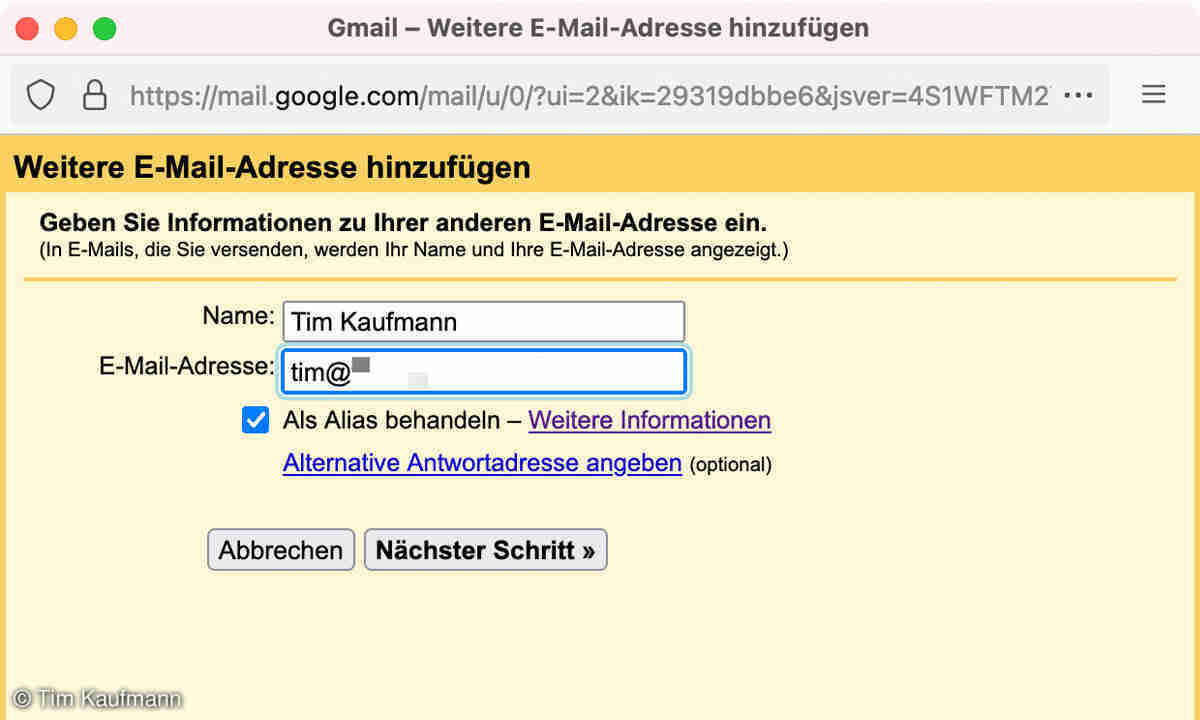Click the Name field containing Tim Kaufmann
The image size is (1200, 720).
484,322
